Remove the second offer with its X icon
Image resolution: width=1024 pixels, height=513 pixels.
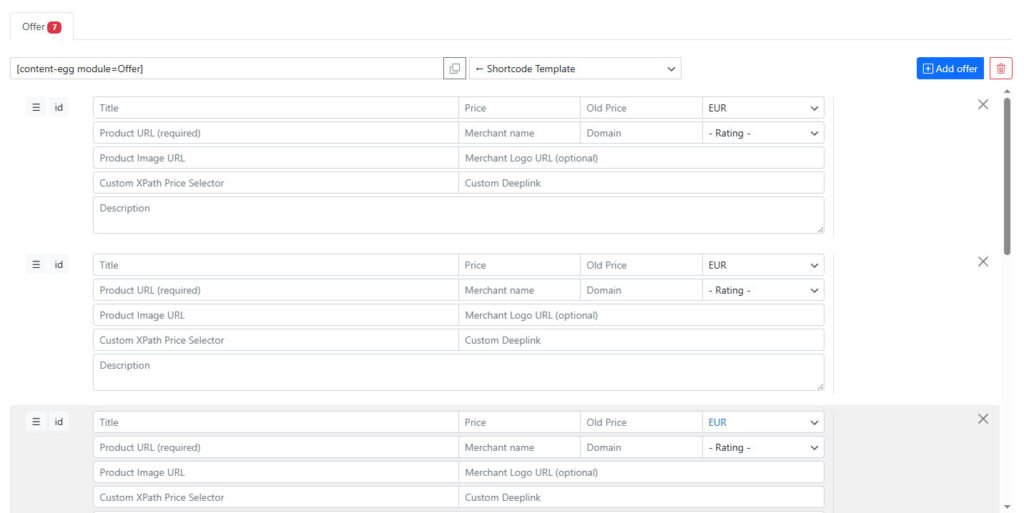tap(982, 262)
